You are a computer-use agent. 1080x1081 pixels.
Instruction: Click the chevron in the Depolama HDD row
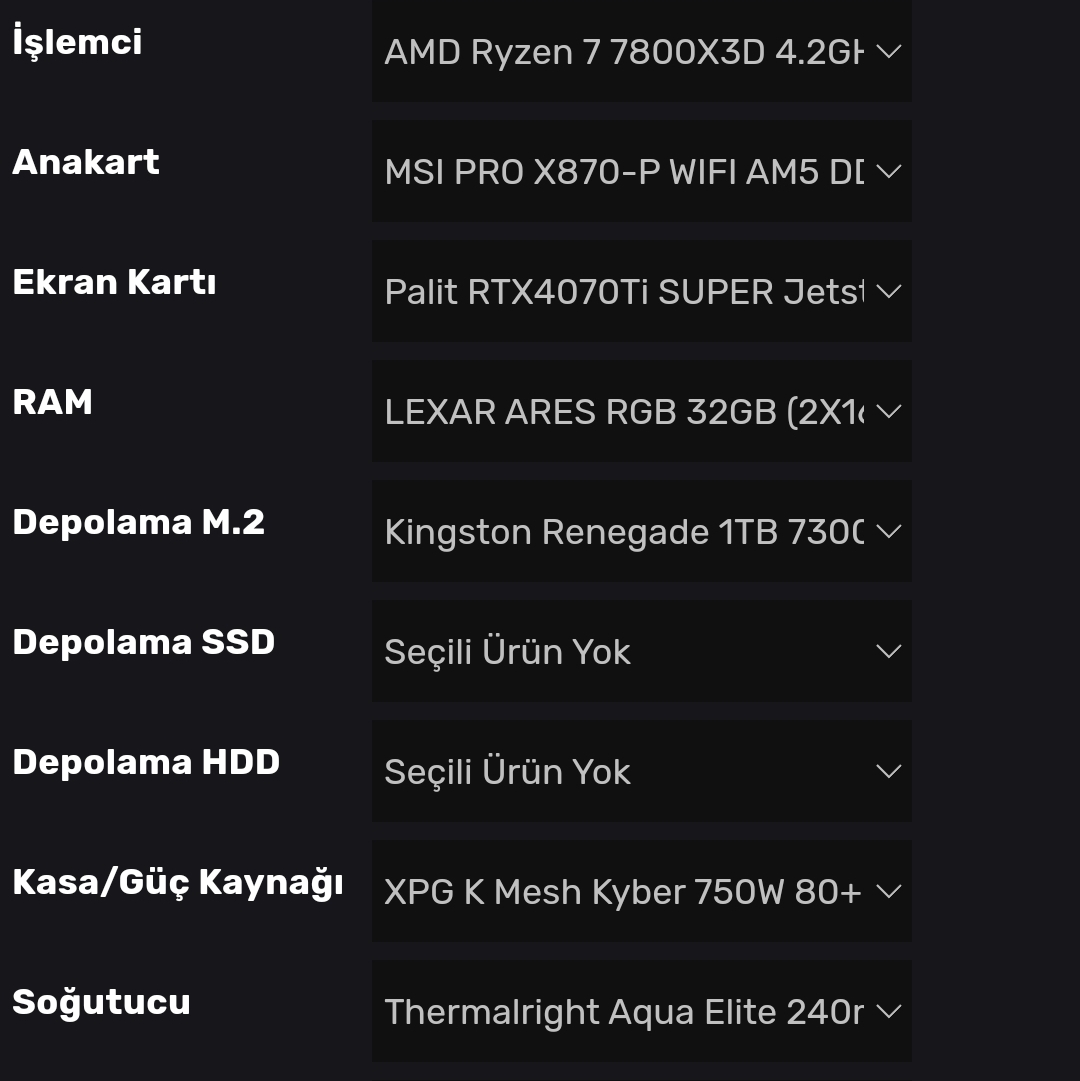[888, 771]
